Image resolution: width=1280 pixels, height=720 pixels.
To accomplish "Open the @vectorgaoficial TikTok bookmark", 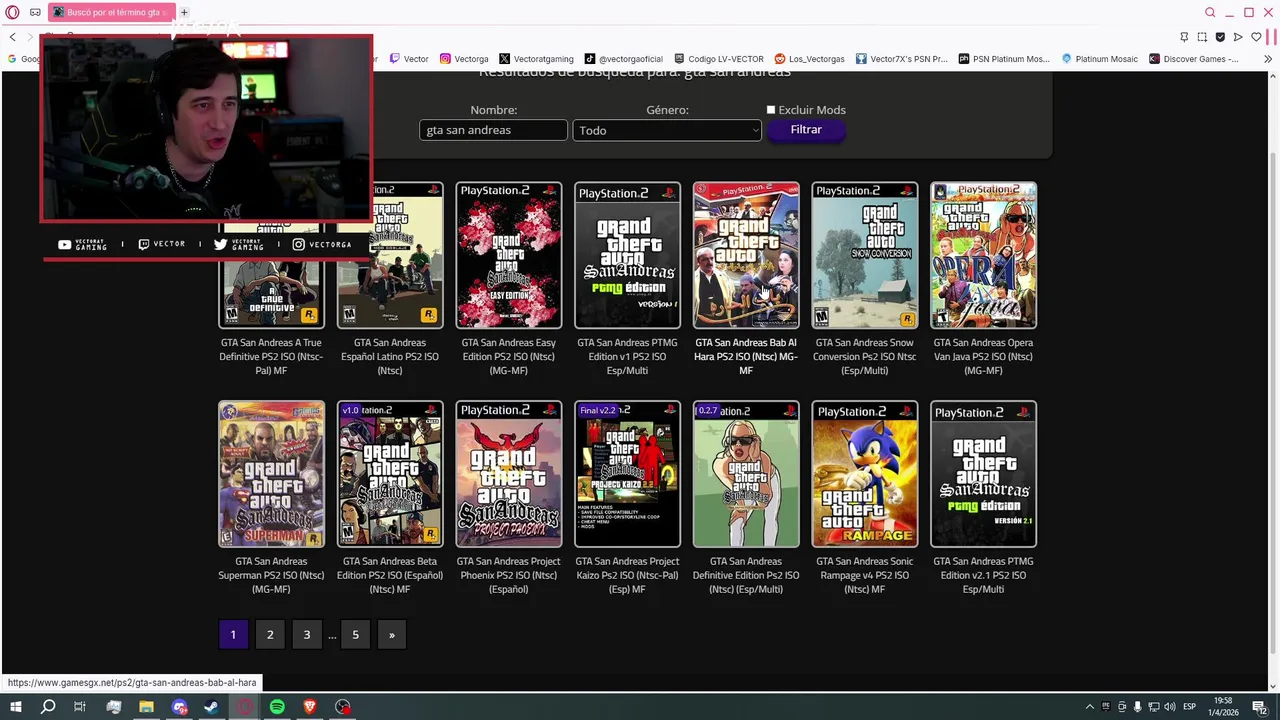I will [x=624, y=59].
